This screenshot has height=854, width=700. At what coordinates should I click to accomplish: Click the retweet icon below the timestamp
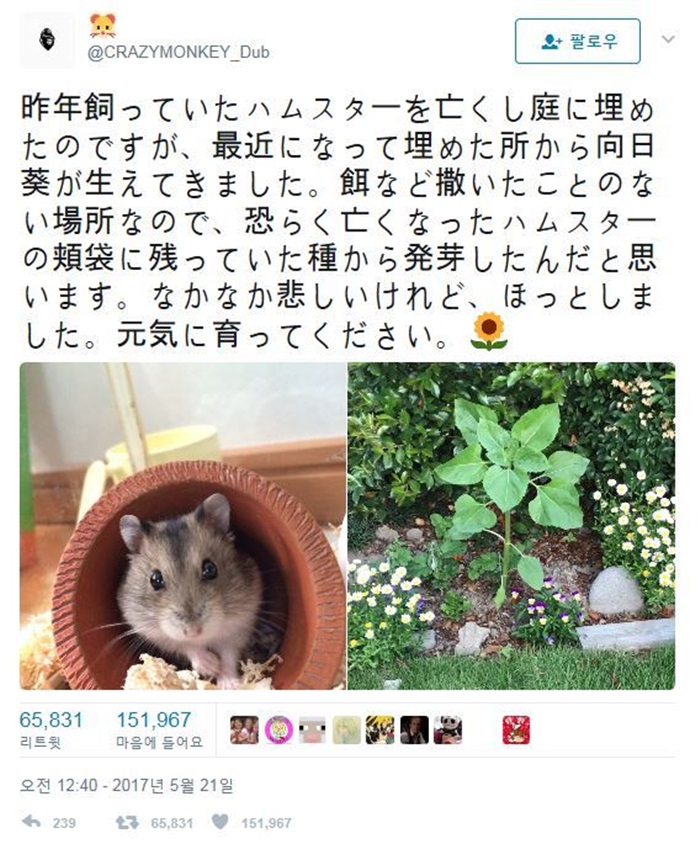coord(127,821)
